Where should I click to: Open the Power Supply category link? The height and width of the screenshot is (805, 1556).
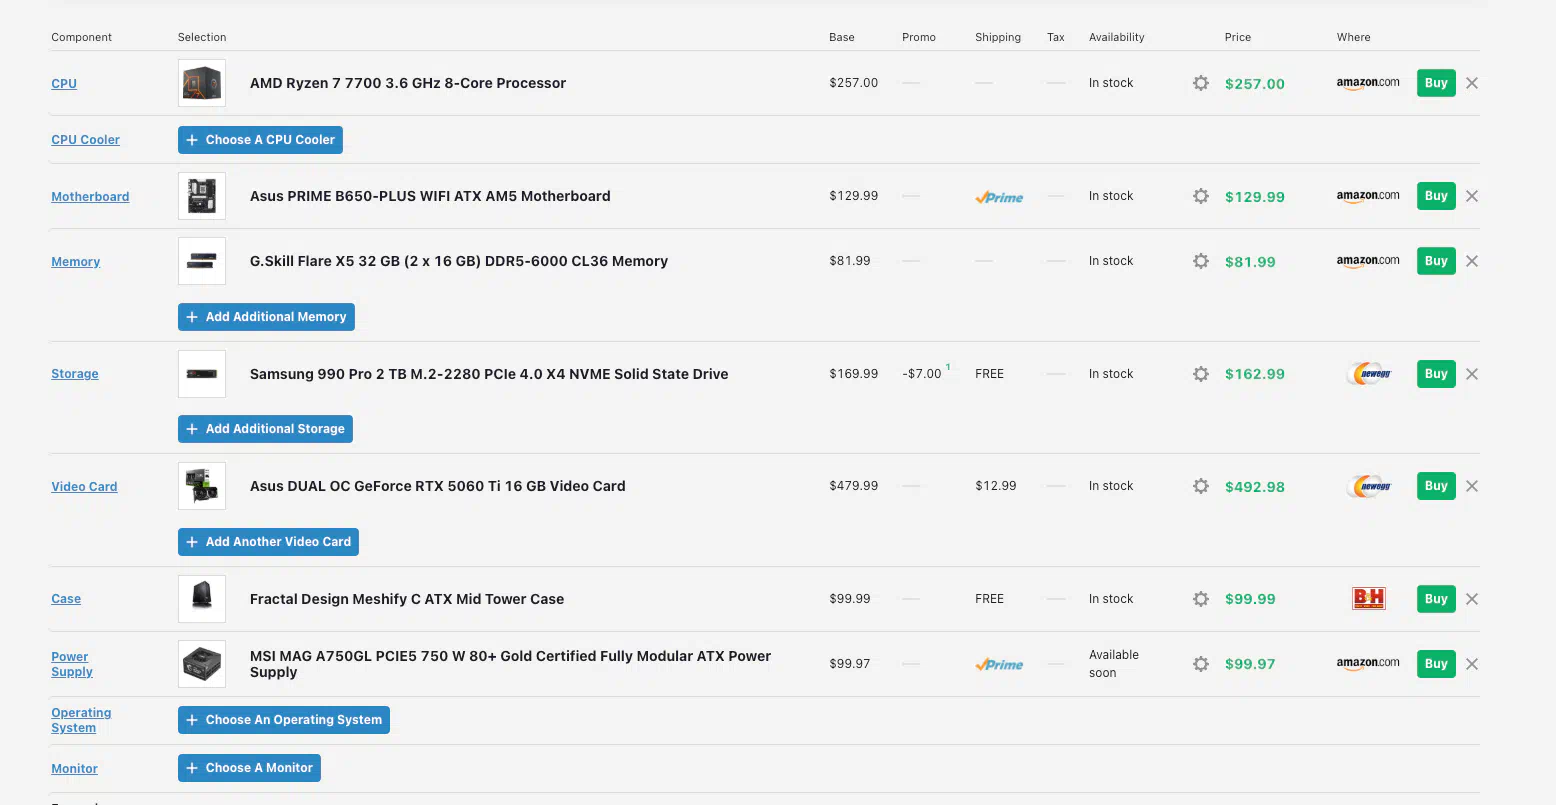72,664
